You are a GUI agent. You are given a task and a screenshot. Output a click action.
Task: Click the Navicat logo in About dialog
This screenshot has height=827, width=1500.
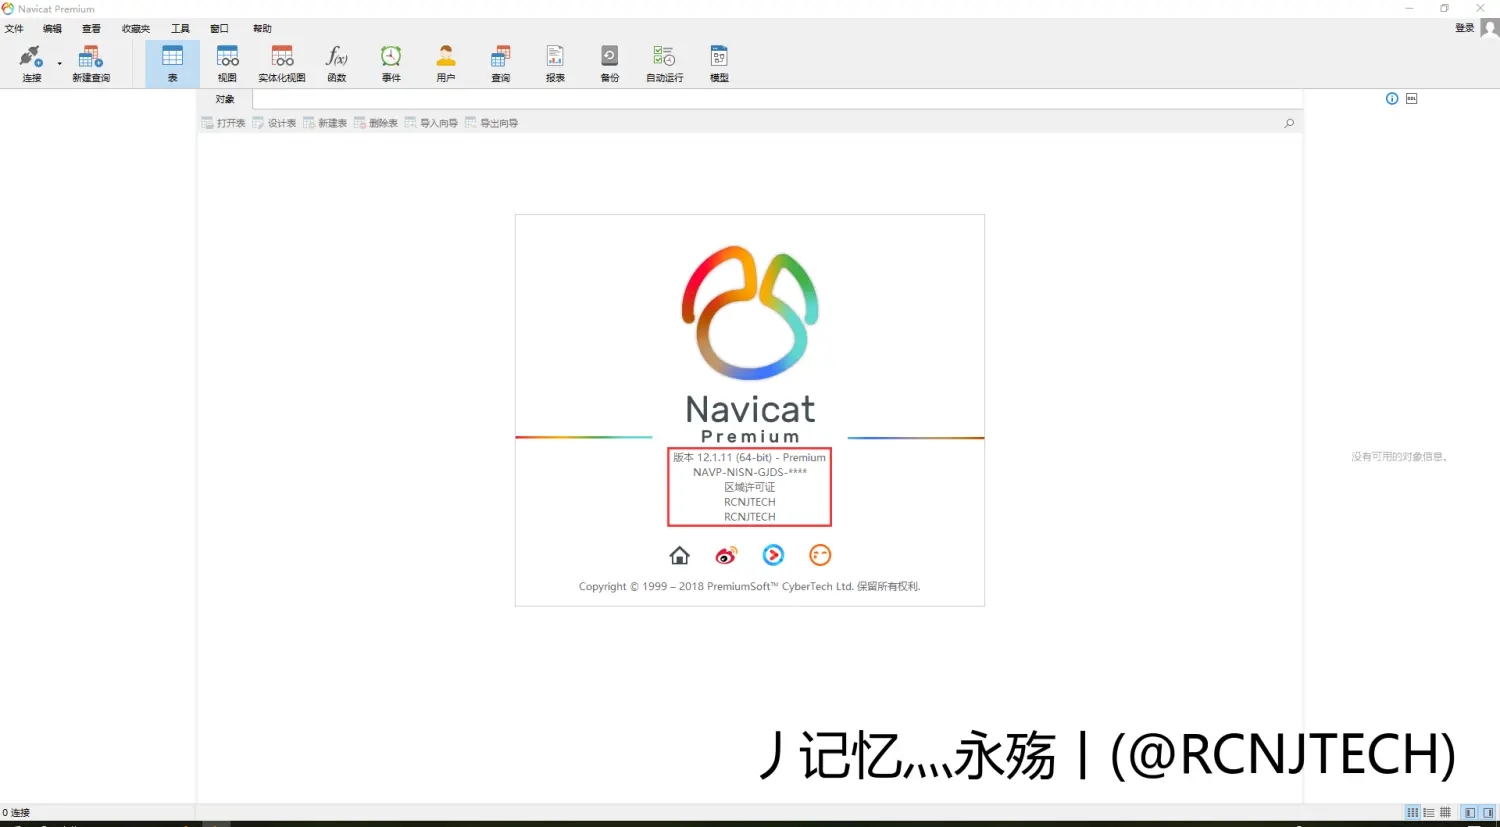(x=750, y=312)
